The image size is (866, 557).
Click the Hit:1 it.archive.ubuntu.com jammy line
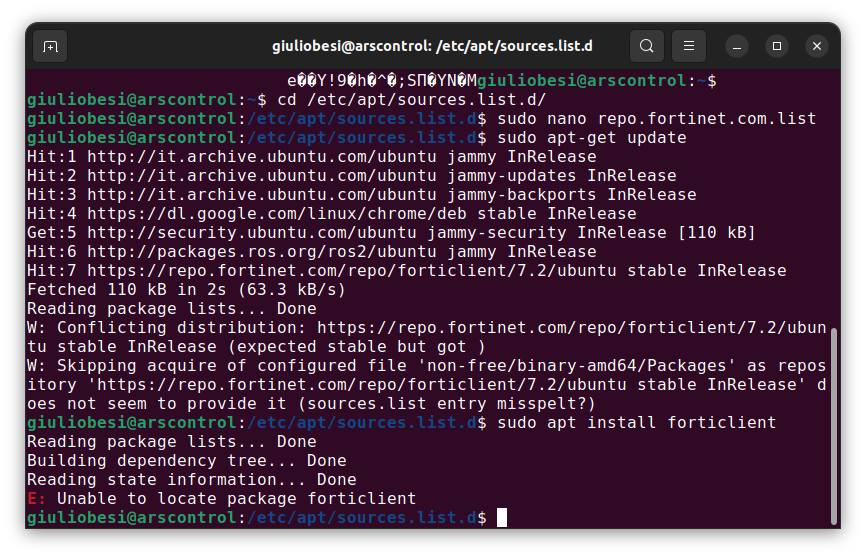311,157
